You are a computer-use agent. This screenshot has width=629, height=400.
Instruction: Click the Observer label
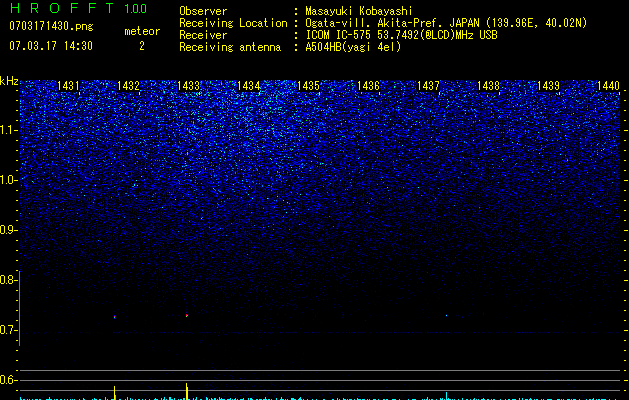[203, 11]
